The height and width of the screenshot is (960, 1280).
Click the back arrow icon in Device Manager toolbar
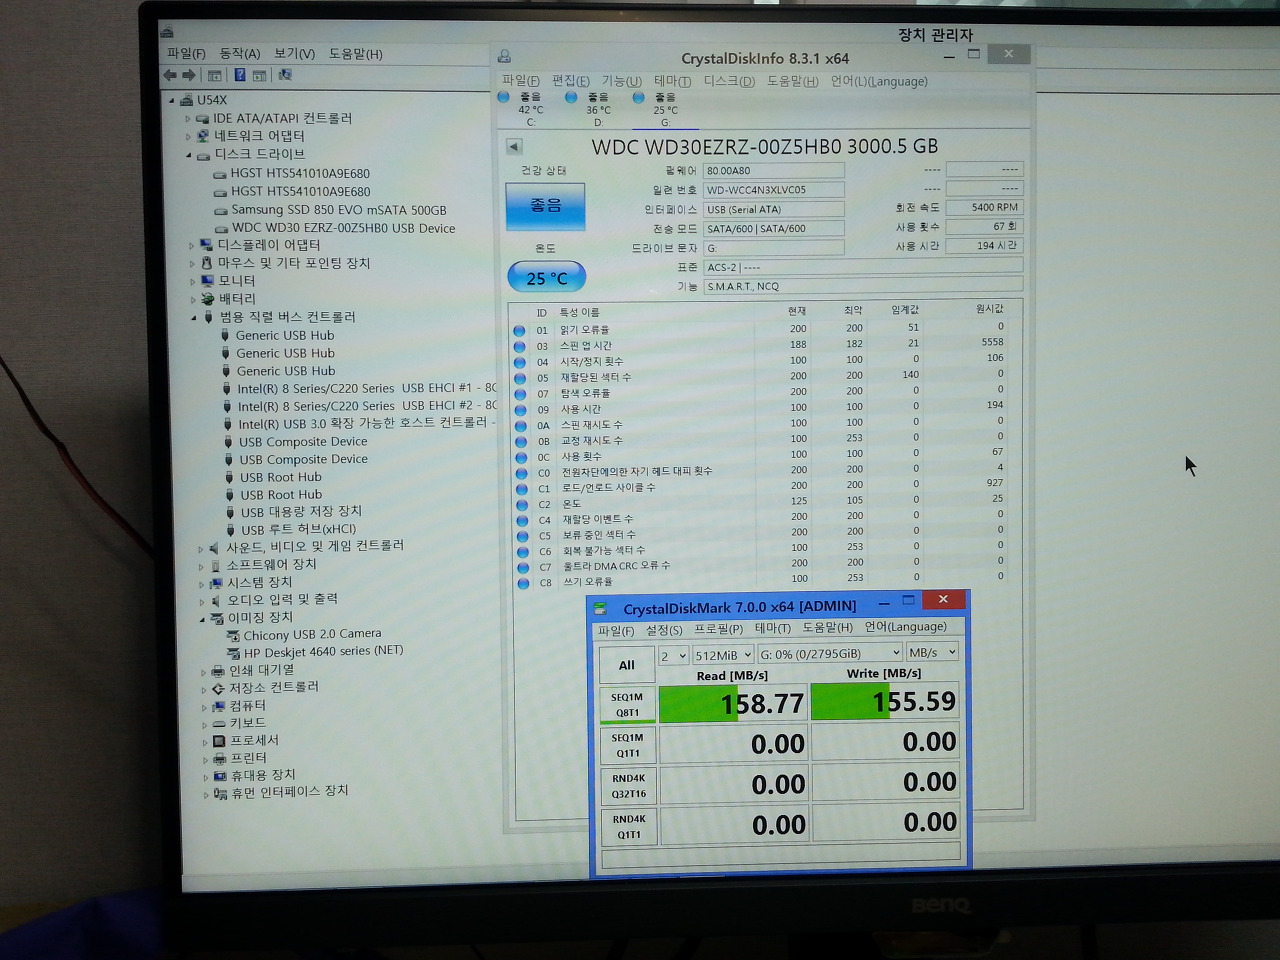pos(170,75)
